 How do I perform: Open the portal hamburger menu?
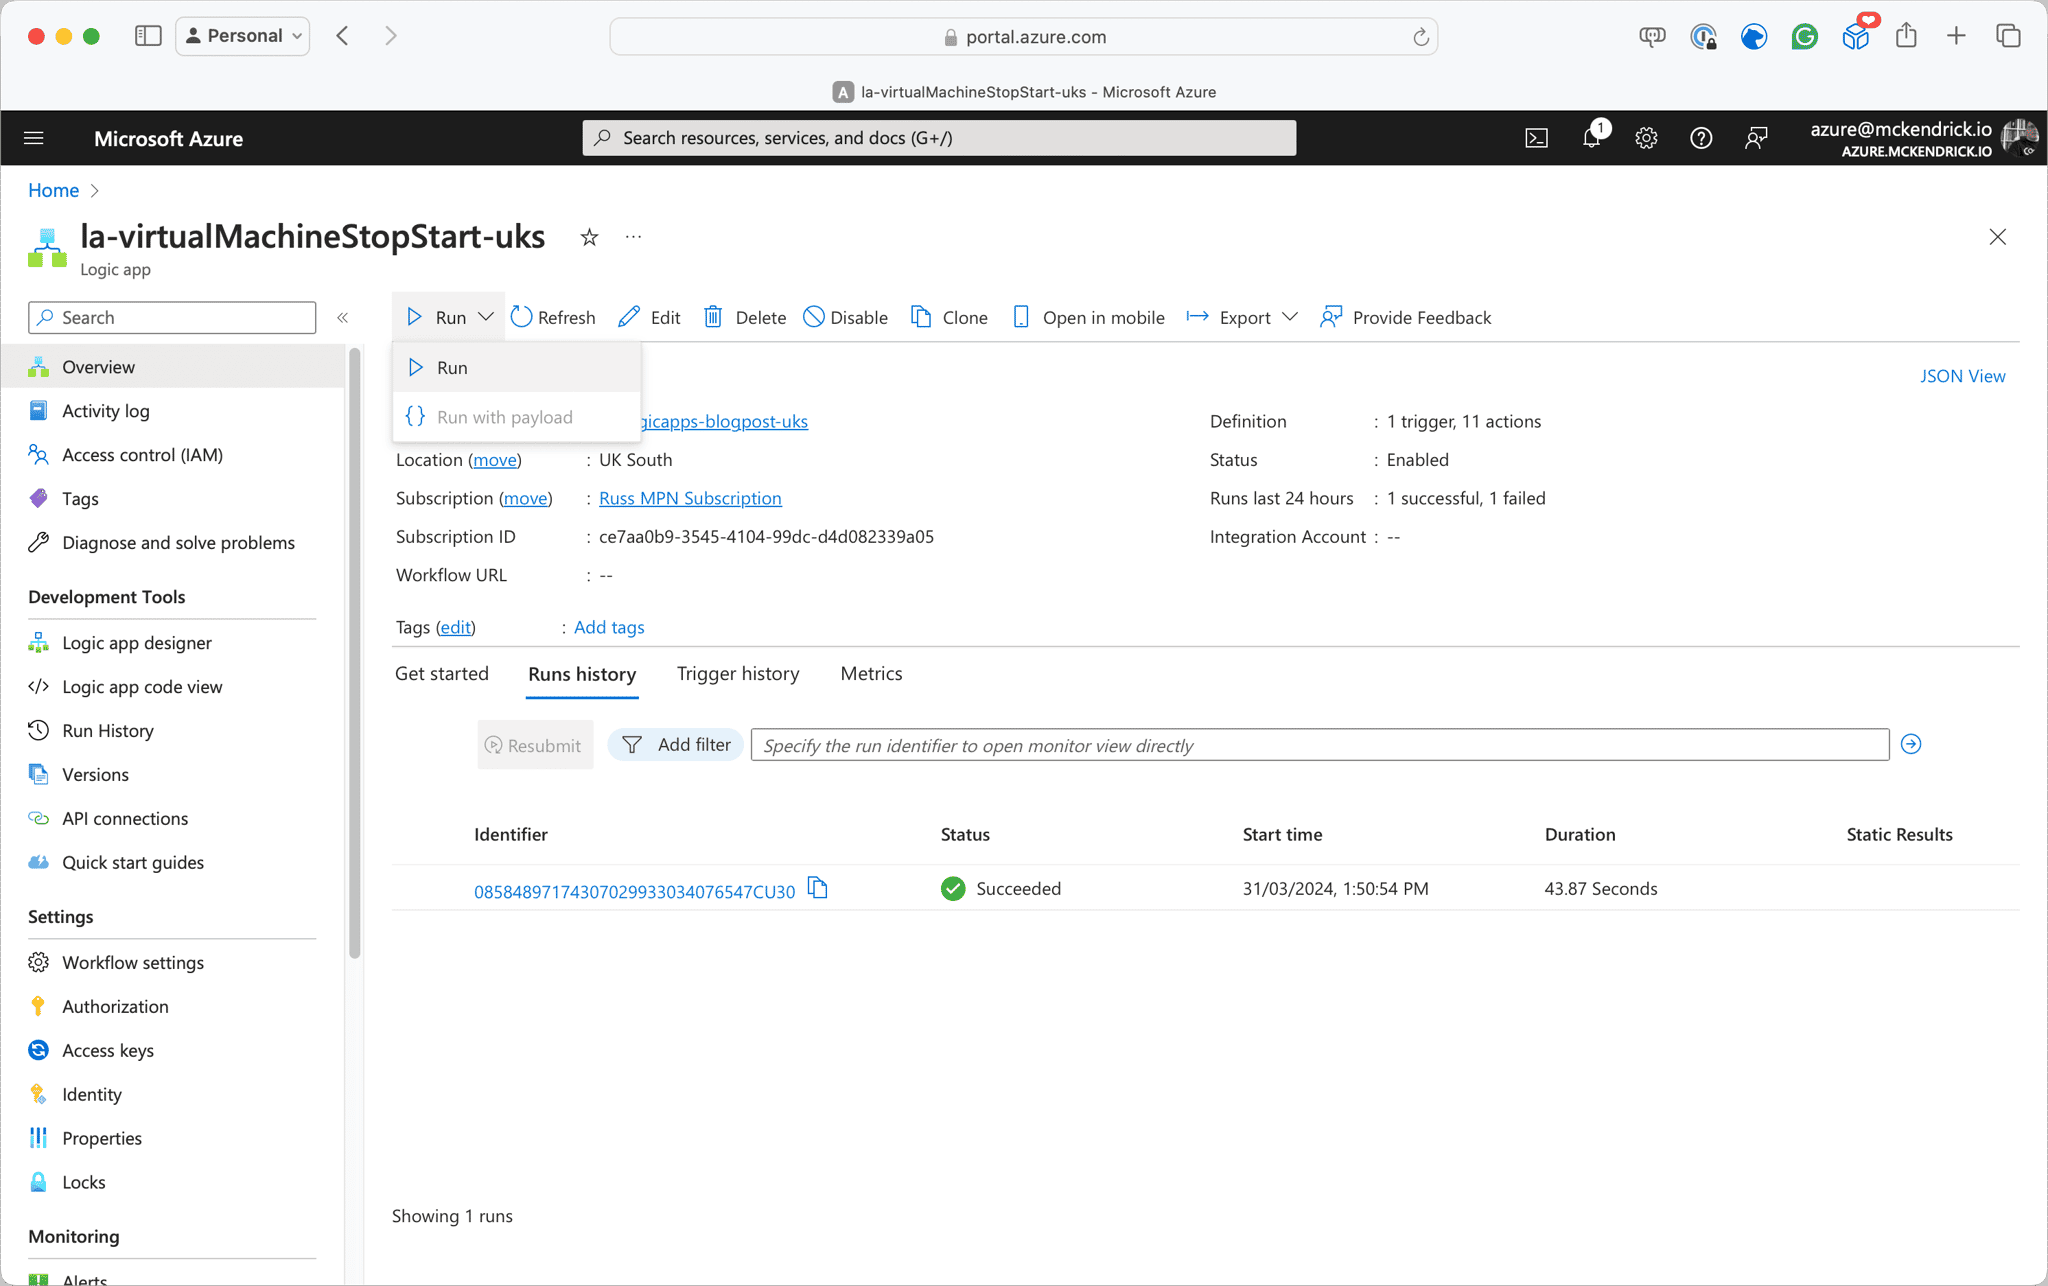click(34, 138)
